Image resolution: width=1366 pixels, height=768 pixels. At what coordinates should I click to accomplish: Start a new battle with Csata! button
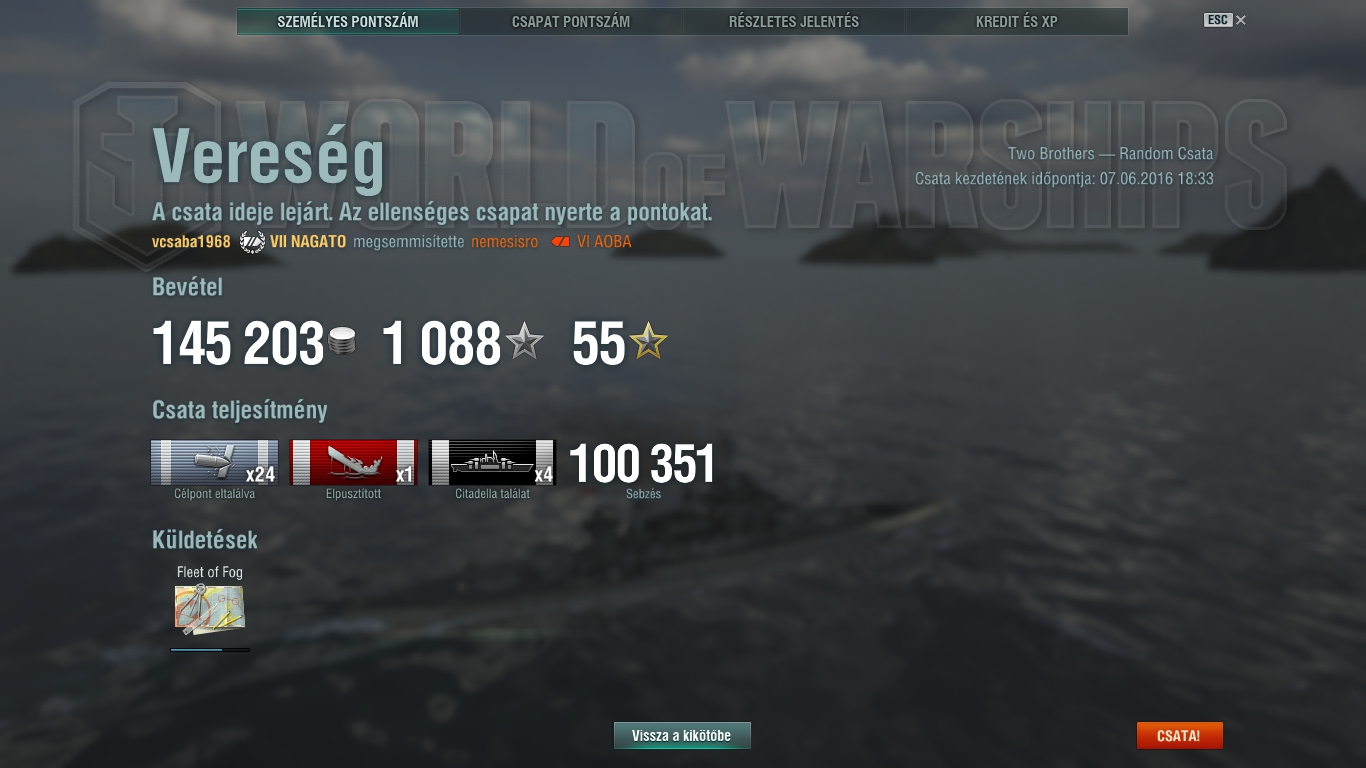click(1179, 736)
